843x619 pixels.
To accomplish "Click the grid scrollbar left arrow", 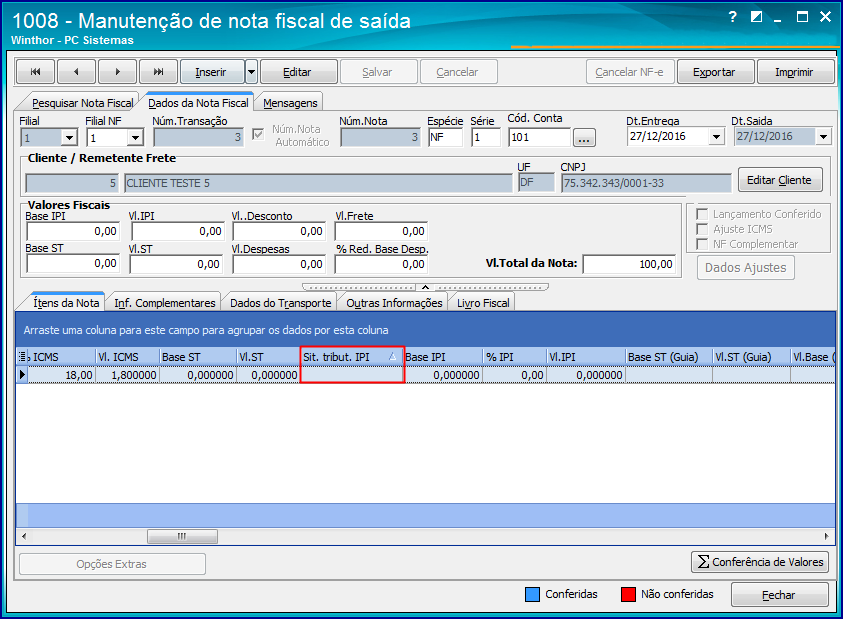I will [x=24, y=536].
